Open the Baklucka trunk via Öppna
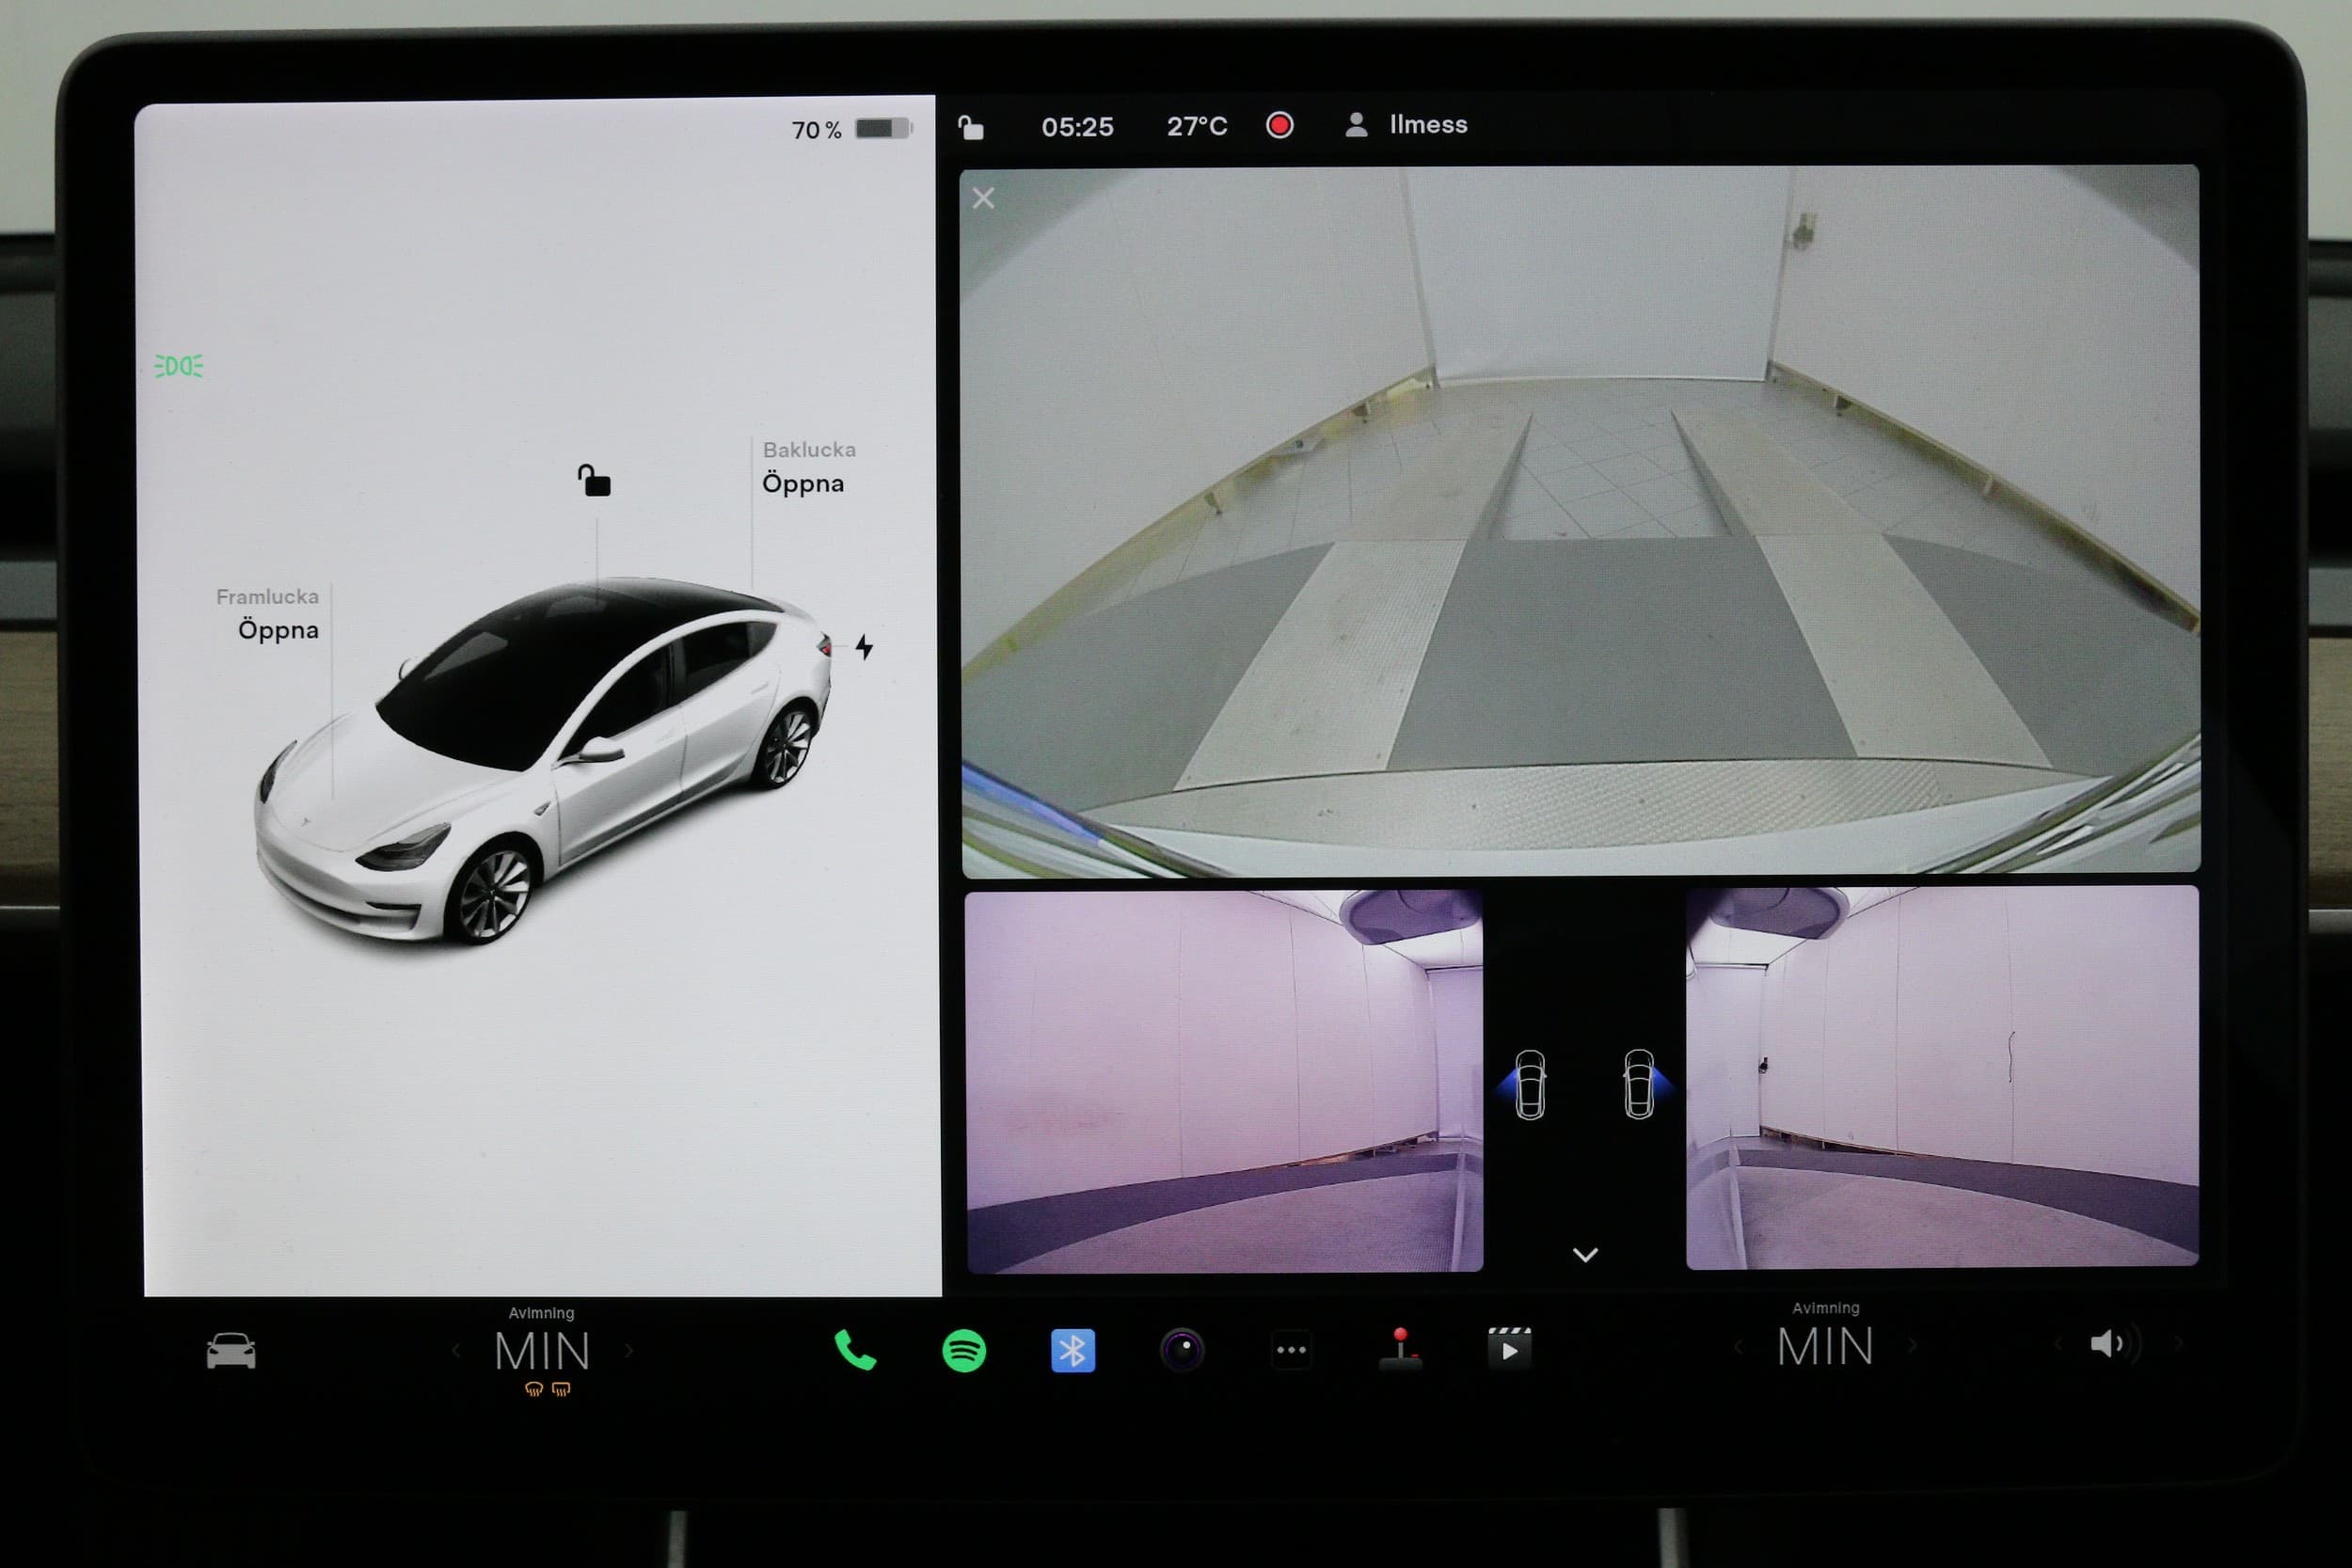Screen dimensions: 2352x1568 (x=803, y=484)
